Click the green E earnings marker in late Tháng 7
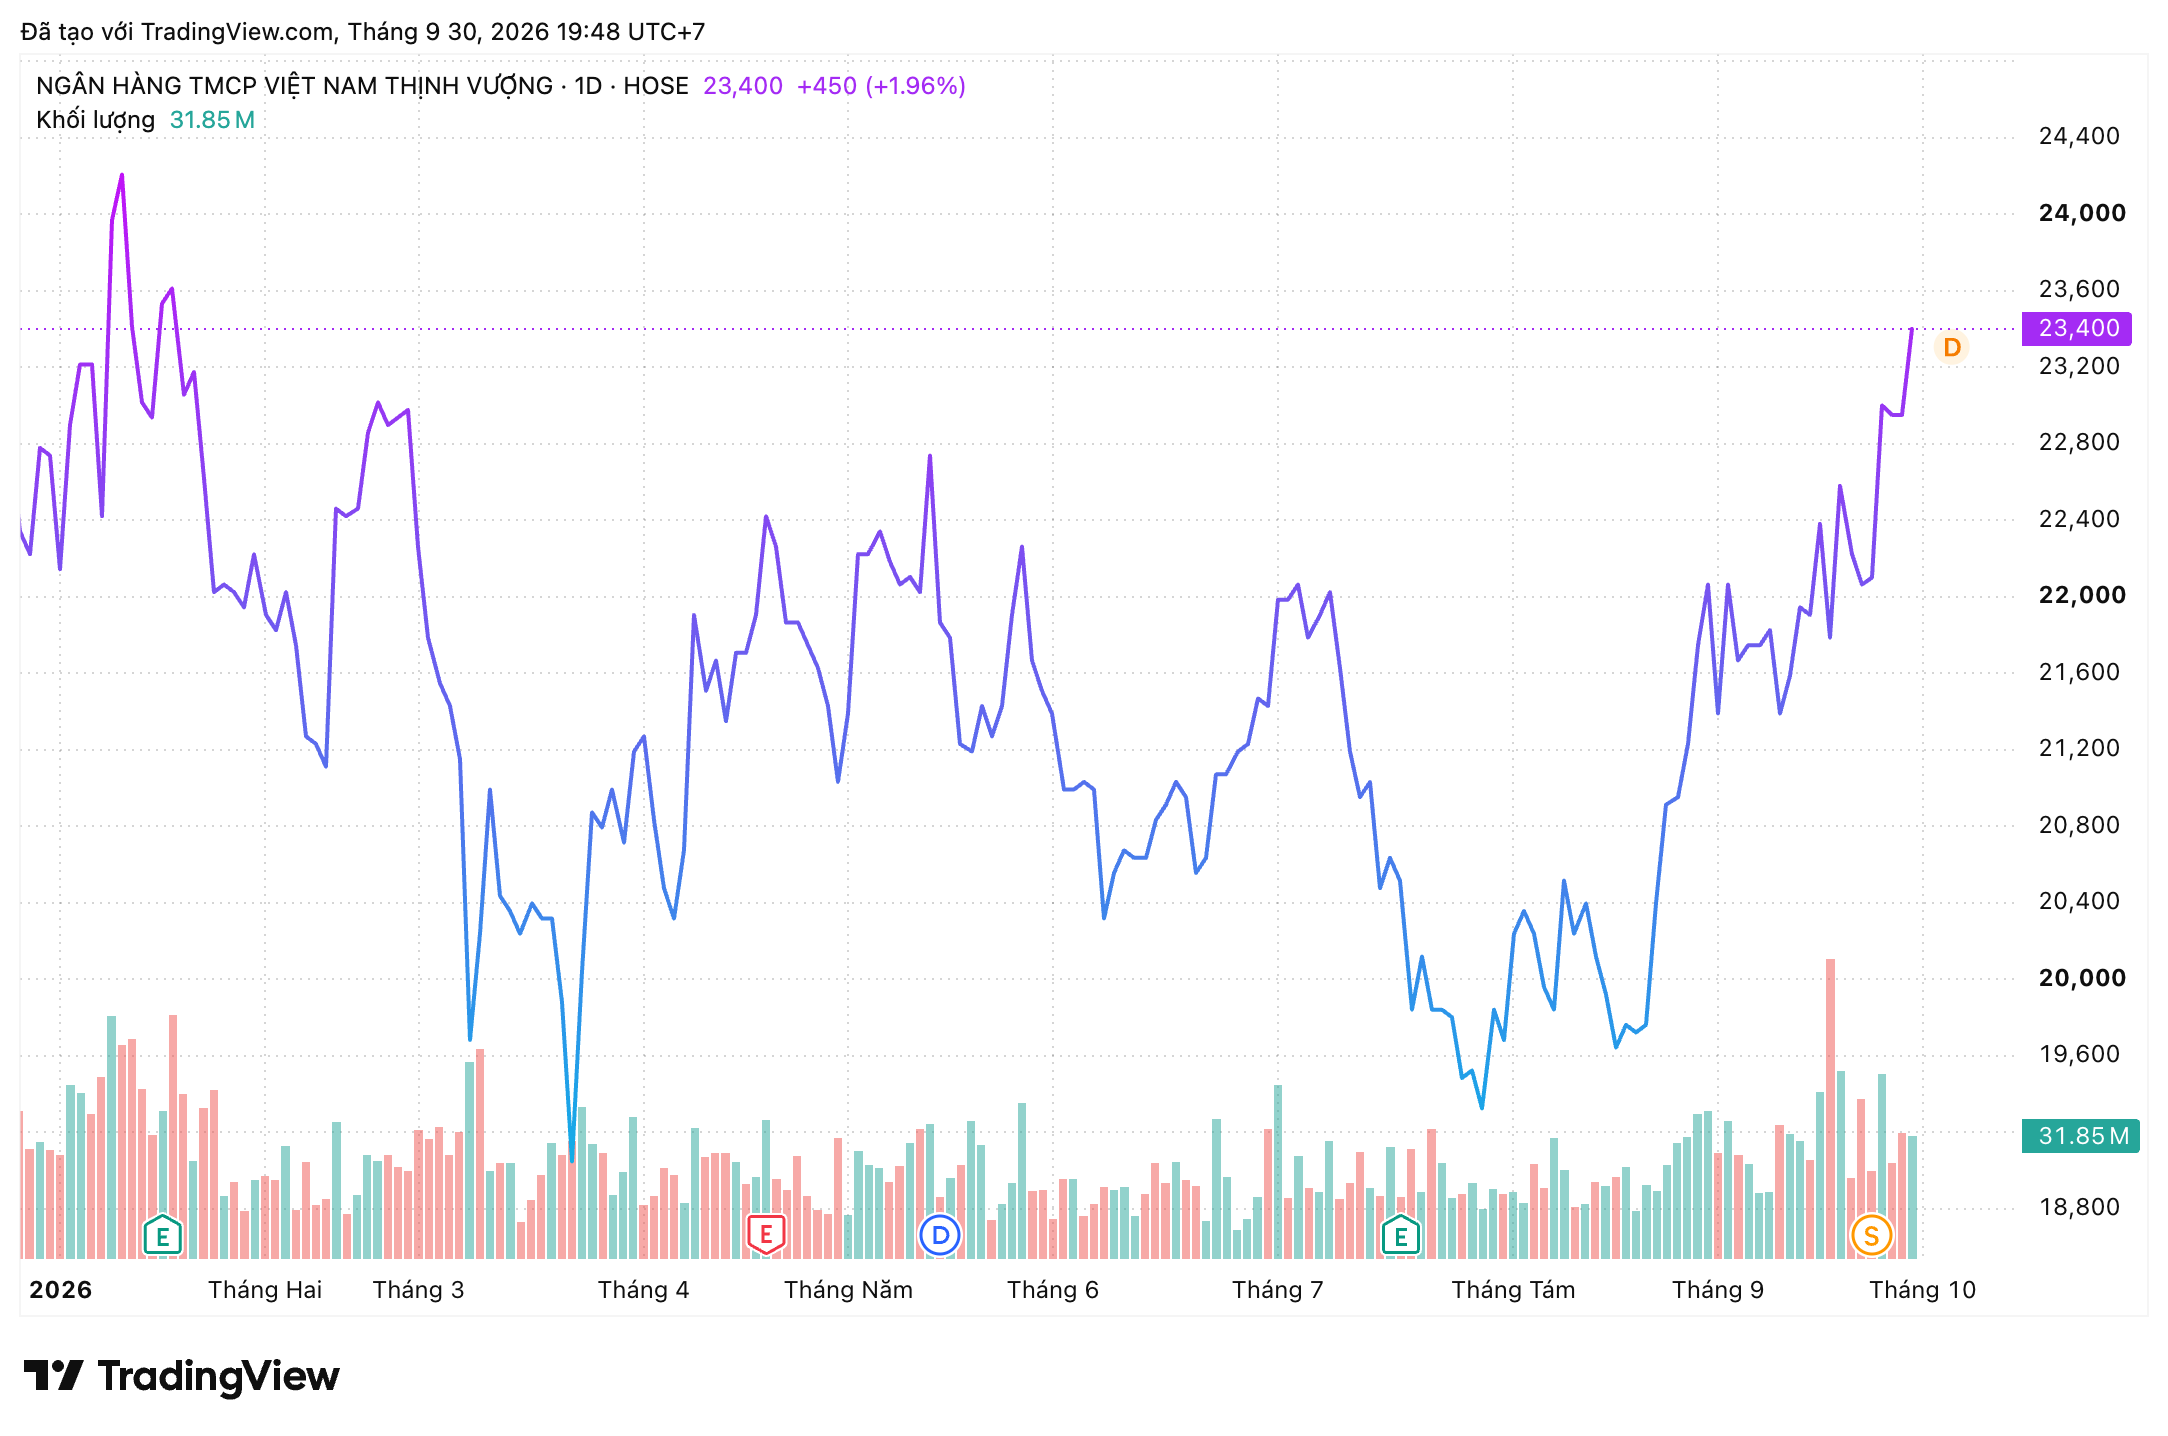 (1400, 1236)
